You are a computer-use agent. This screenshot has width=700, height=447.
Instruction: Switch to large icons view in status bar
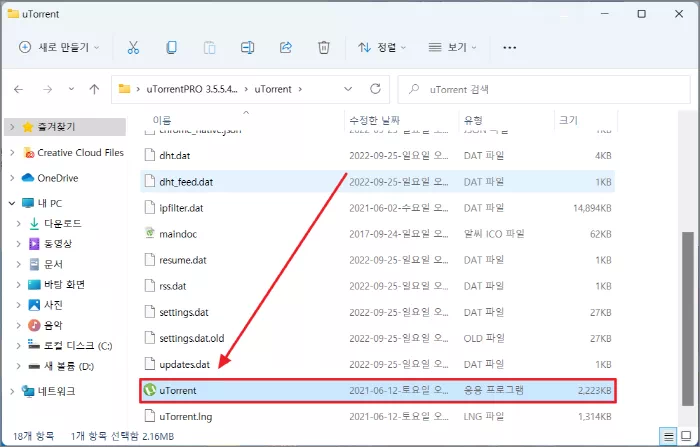[x=686, y=436]
